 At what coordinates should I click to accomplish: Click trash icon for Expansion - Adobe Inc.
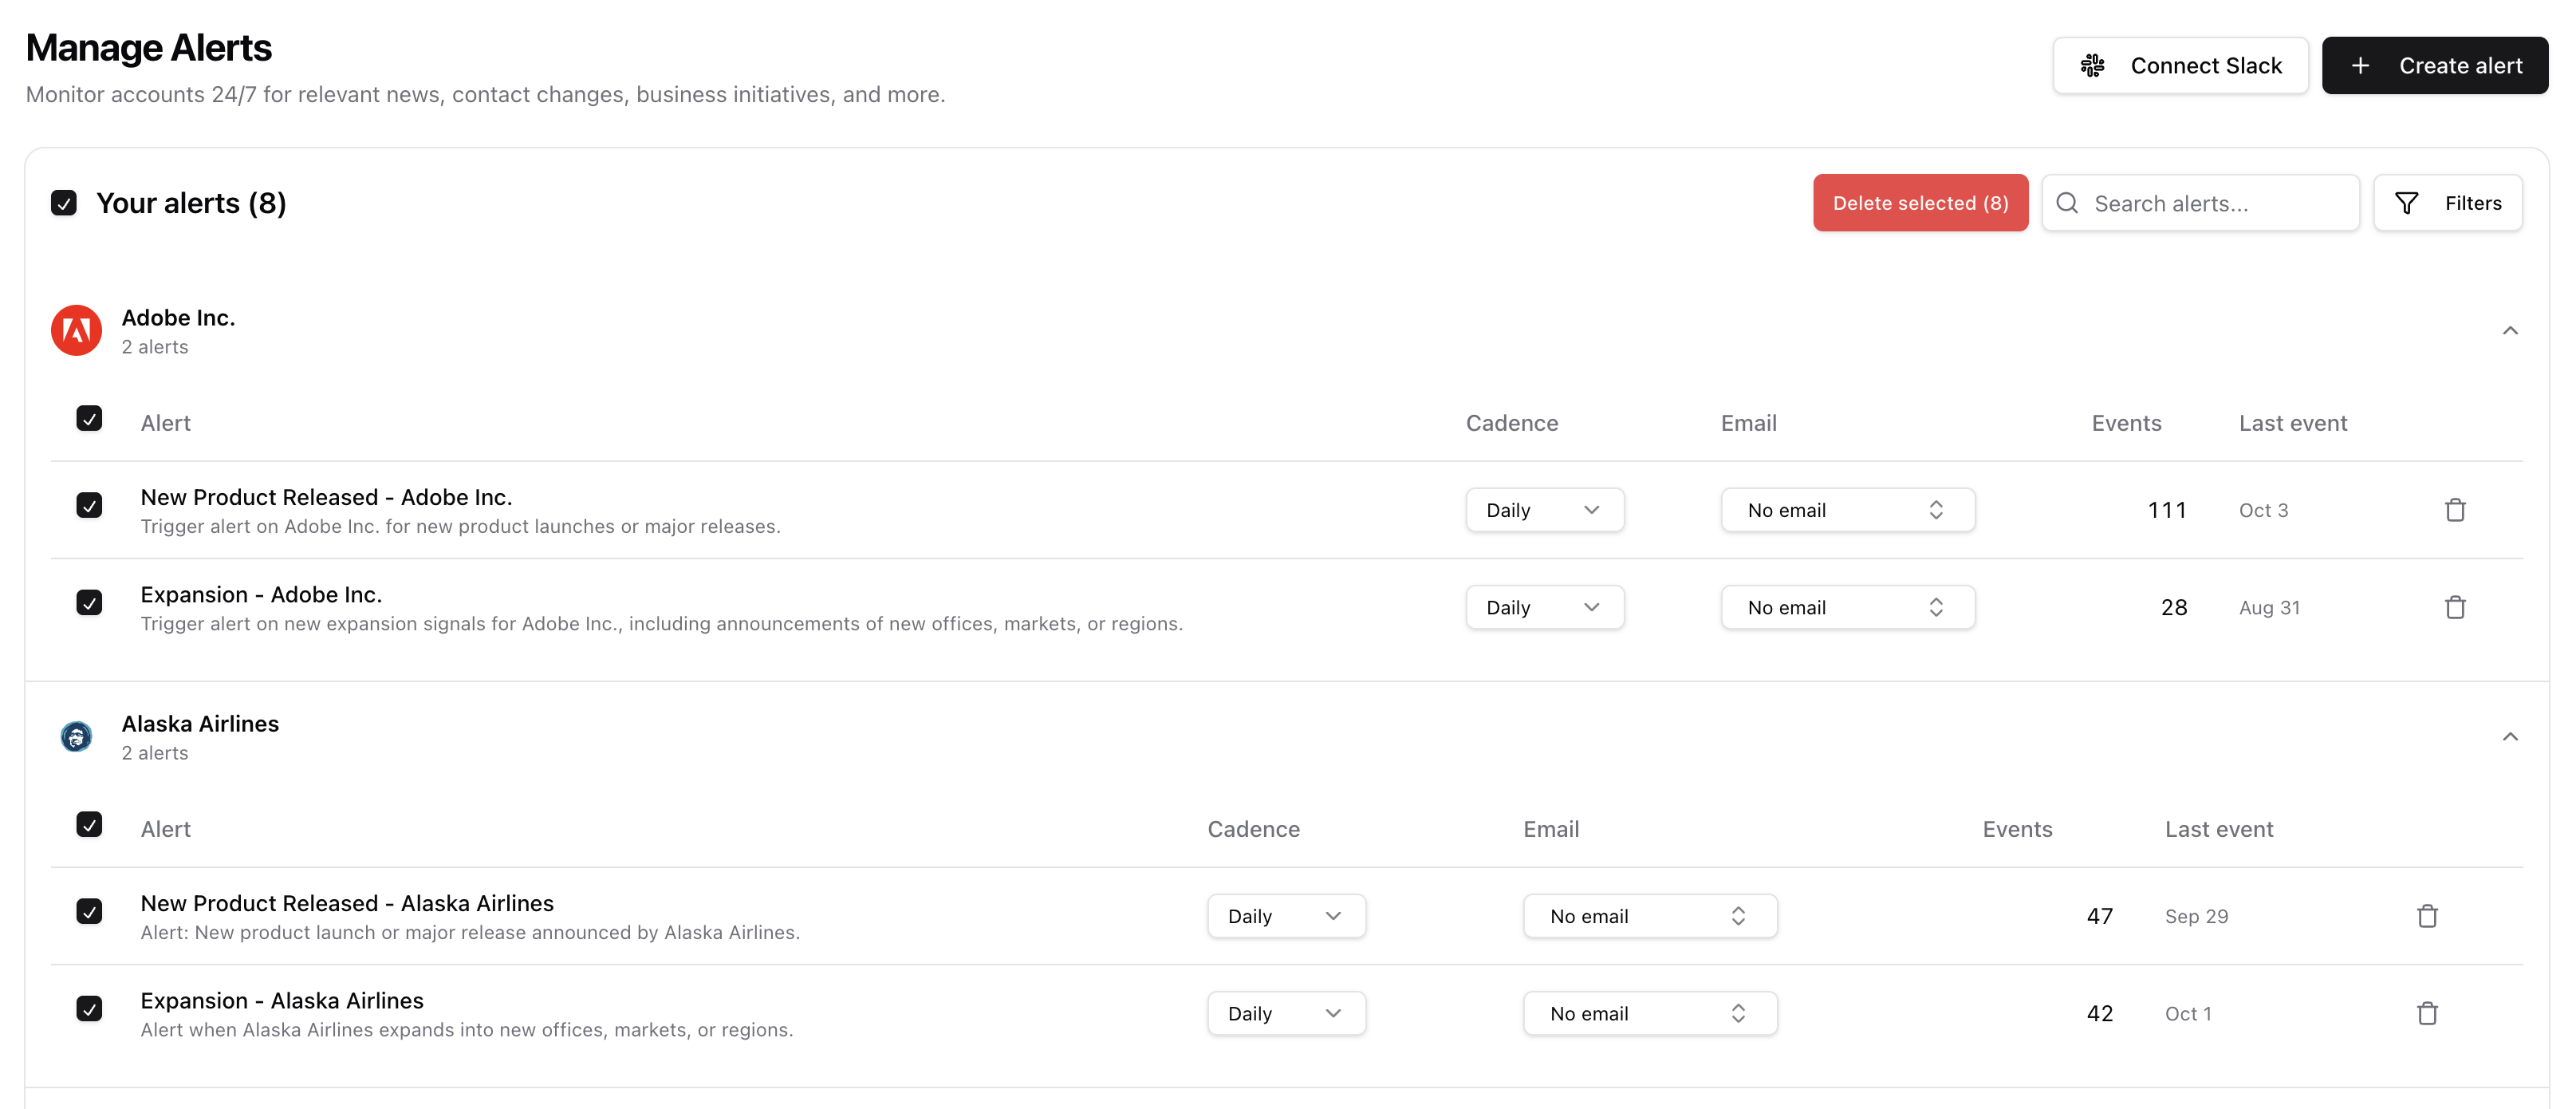2455,607
